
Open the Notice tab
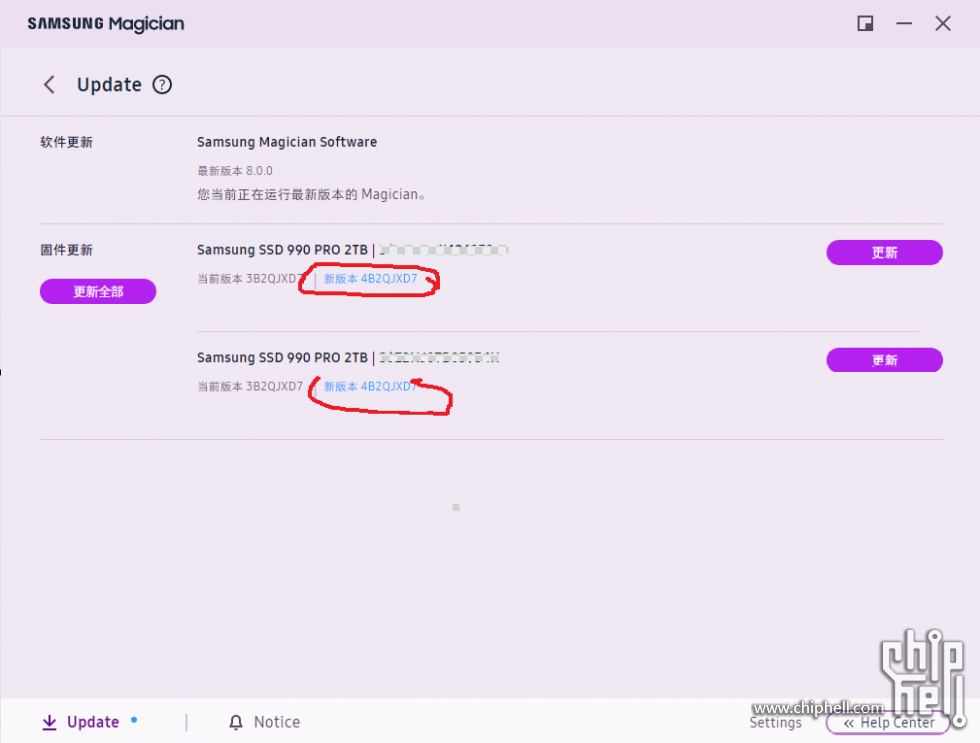pos(264,722)
